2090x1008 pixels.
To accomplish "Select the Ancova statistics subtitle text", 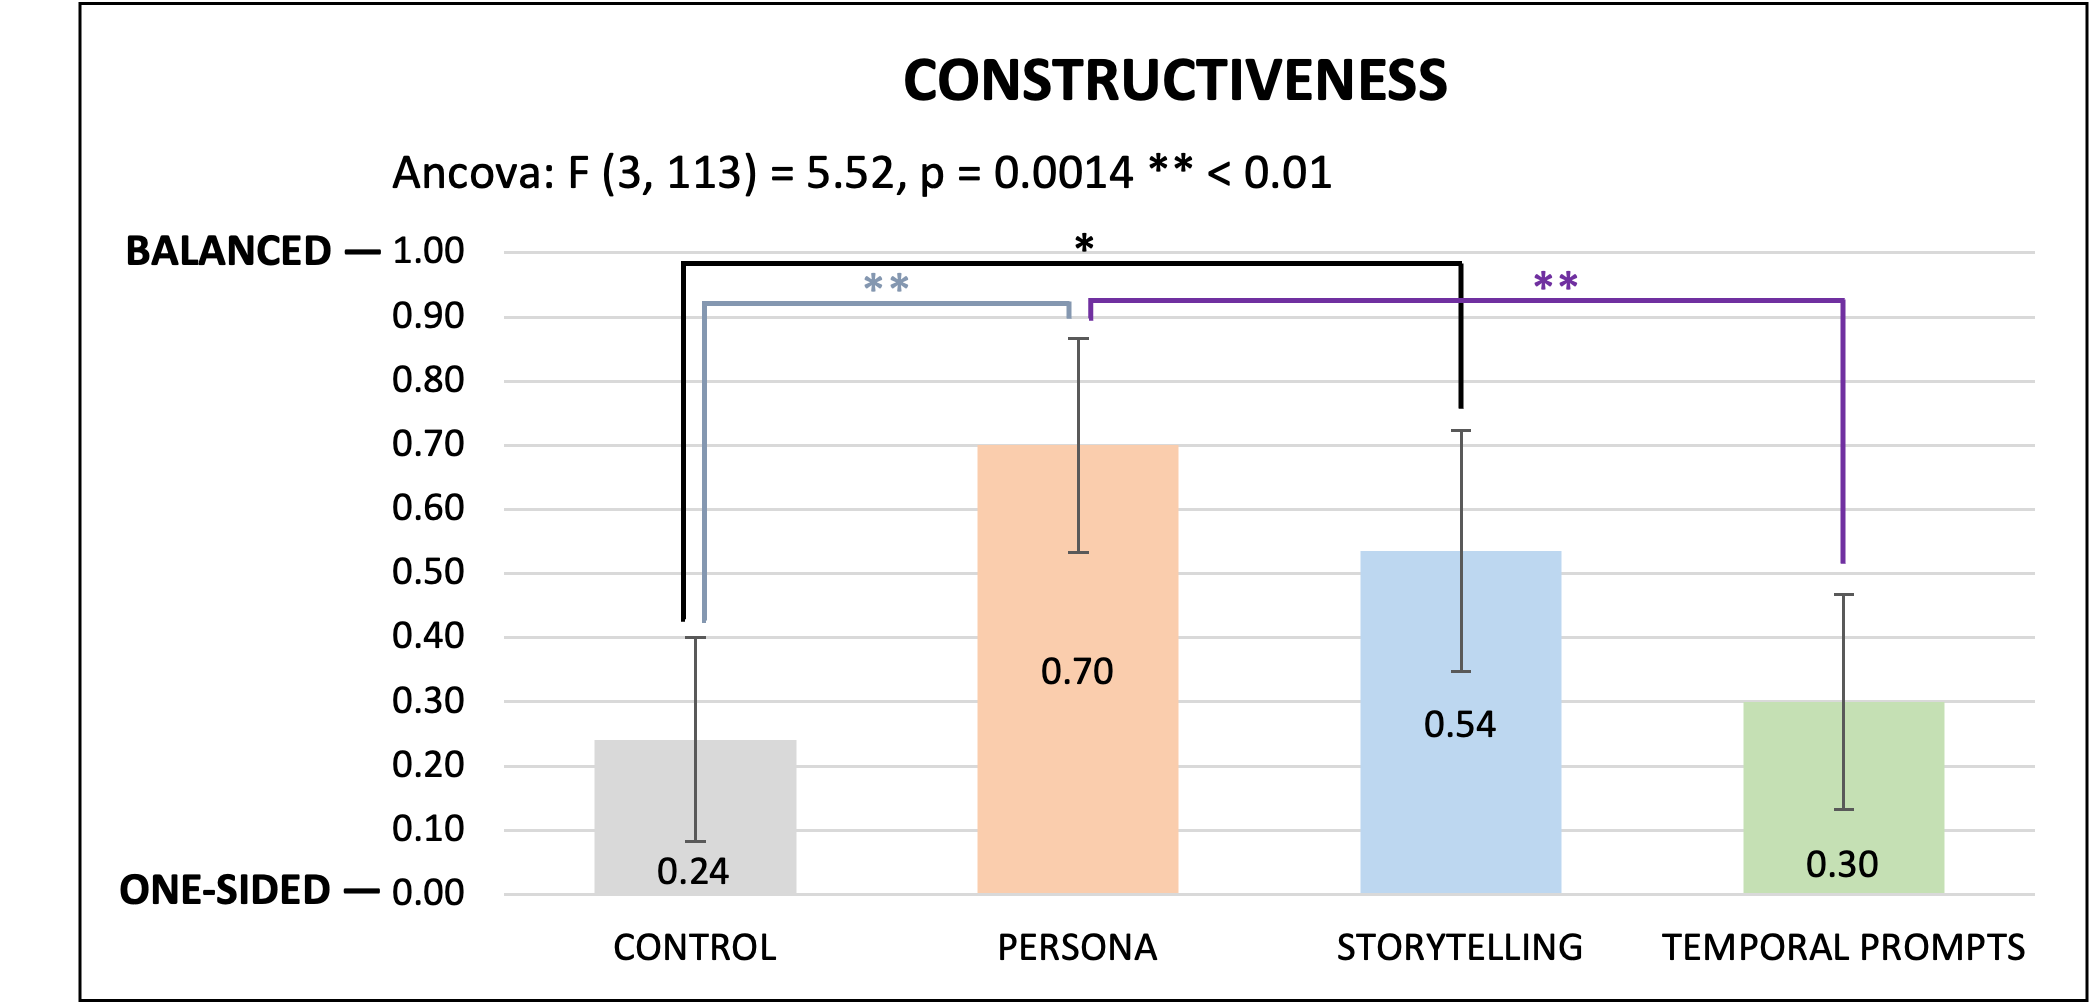I will pos(861,173).
